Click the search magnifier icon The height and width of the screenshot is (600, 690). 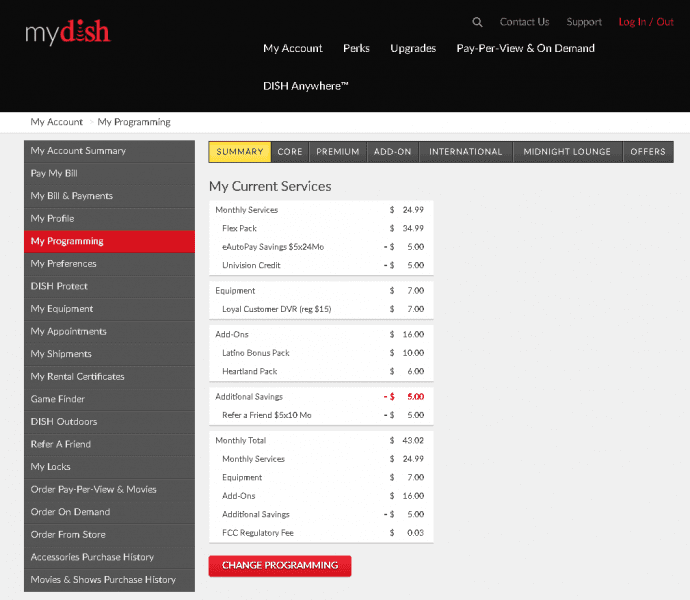point(477,22)
